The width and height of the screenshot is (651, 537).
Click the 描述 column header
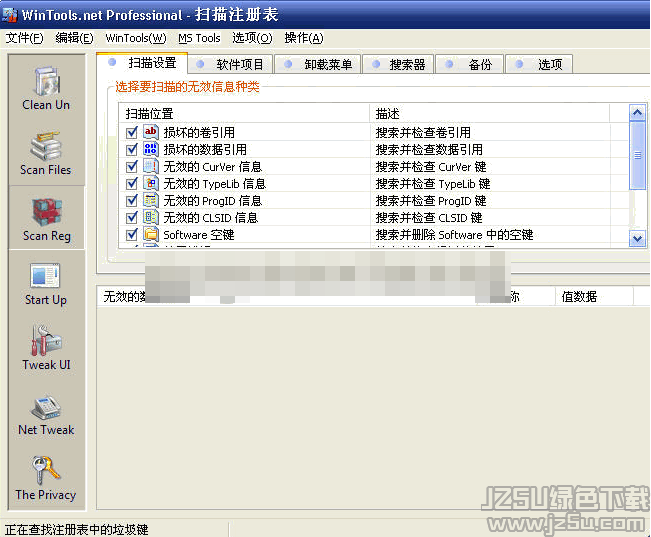[x=489, y=113]
